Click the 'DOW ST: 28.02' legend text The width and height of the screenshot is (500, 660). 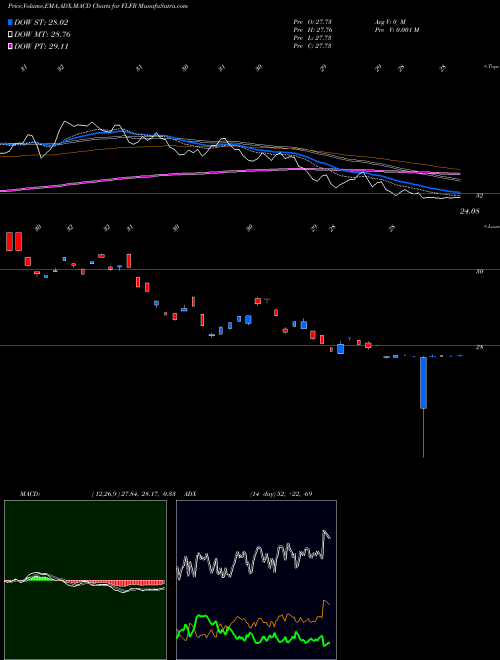pos(41,22)
